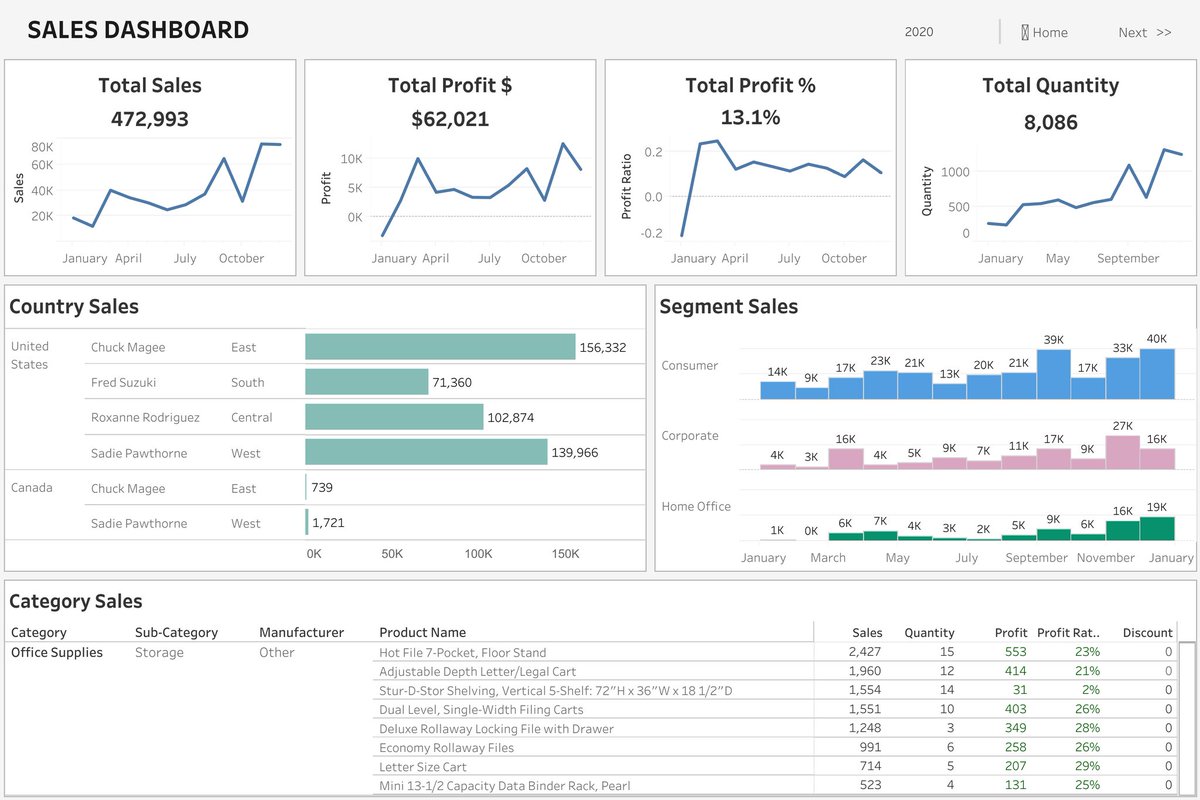Image resolution: width=1200 pixels, height=800 pixels.
Task: Click the Profit column header
Action: tap(1011, 632)
